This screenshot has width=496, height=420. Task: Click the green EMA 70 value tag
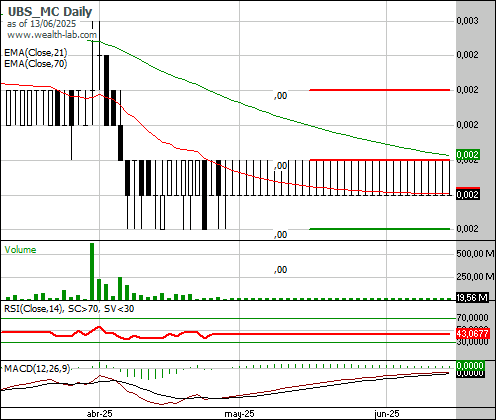pyautogui.click(x=468, y=155)
